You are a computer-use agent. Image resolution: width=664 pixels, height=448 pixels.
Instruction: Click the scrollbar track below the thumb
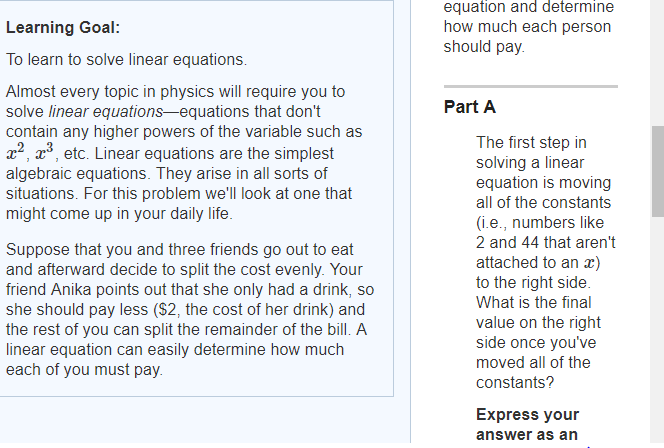point(658,330)
